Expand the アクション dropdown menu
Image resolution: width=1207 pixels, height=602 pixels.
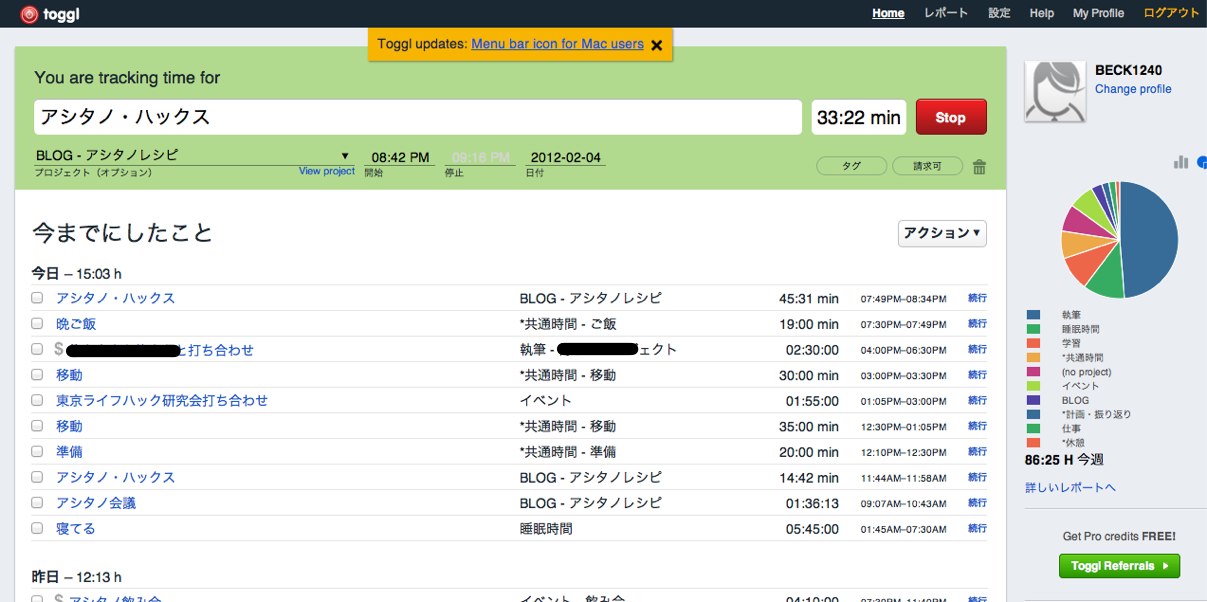pyautogui.click(x=942, y=233)
